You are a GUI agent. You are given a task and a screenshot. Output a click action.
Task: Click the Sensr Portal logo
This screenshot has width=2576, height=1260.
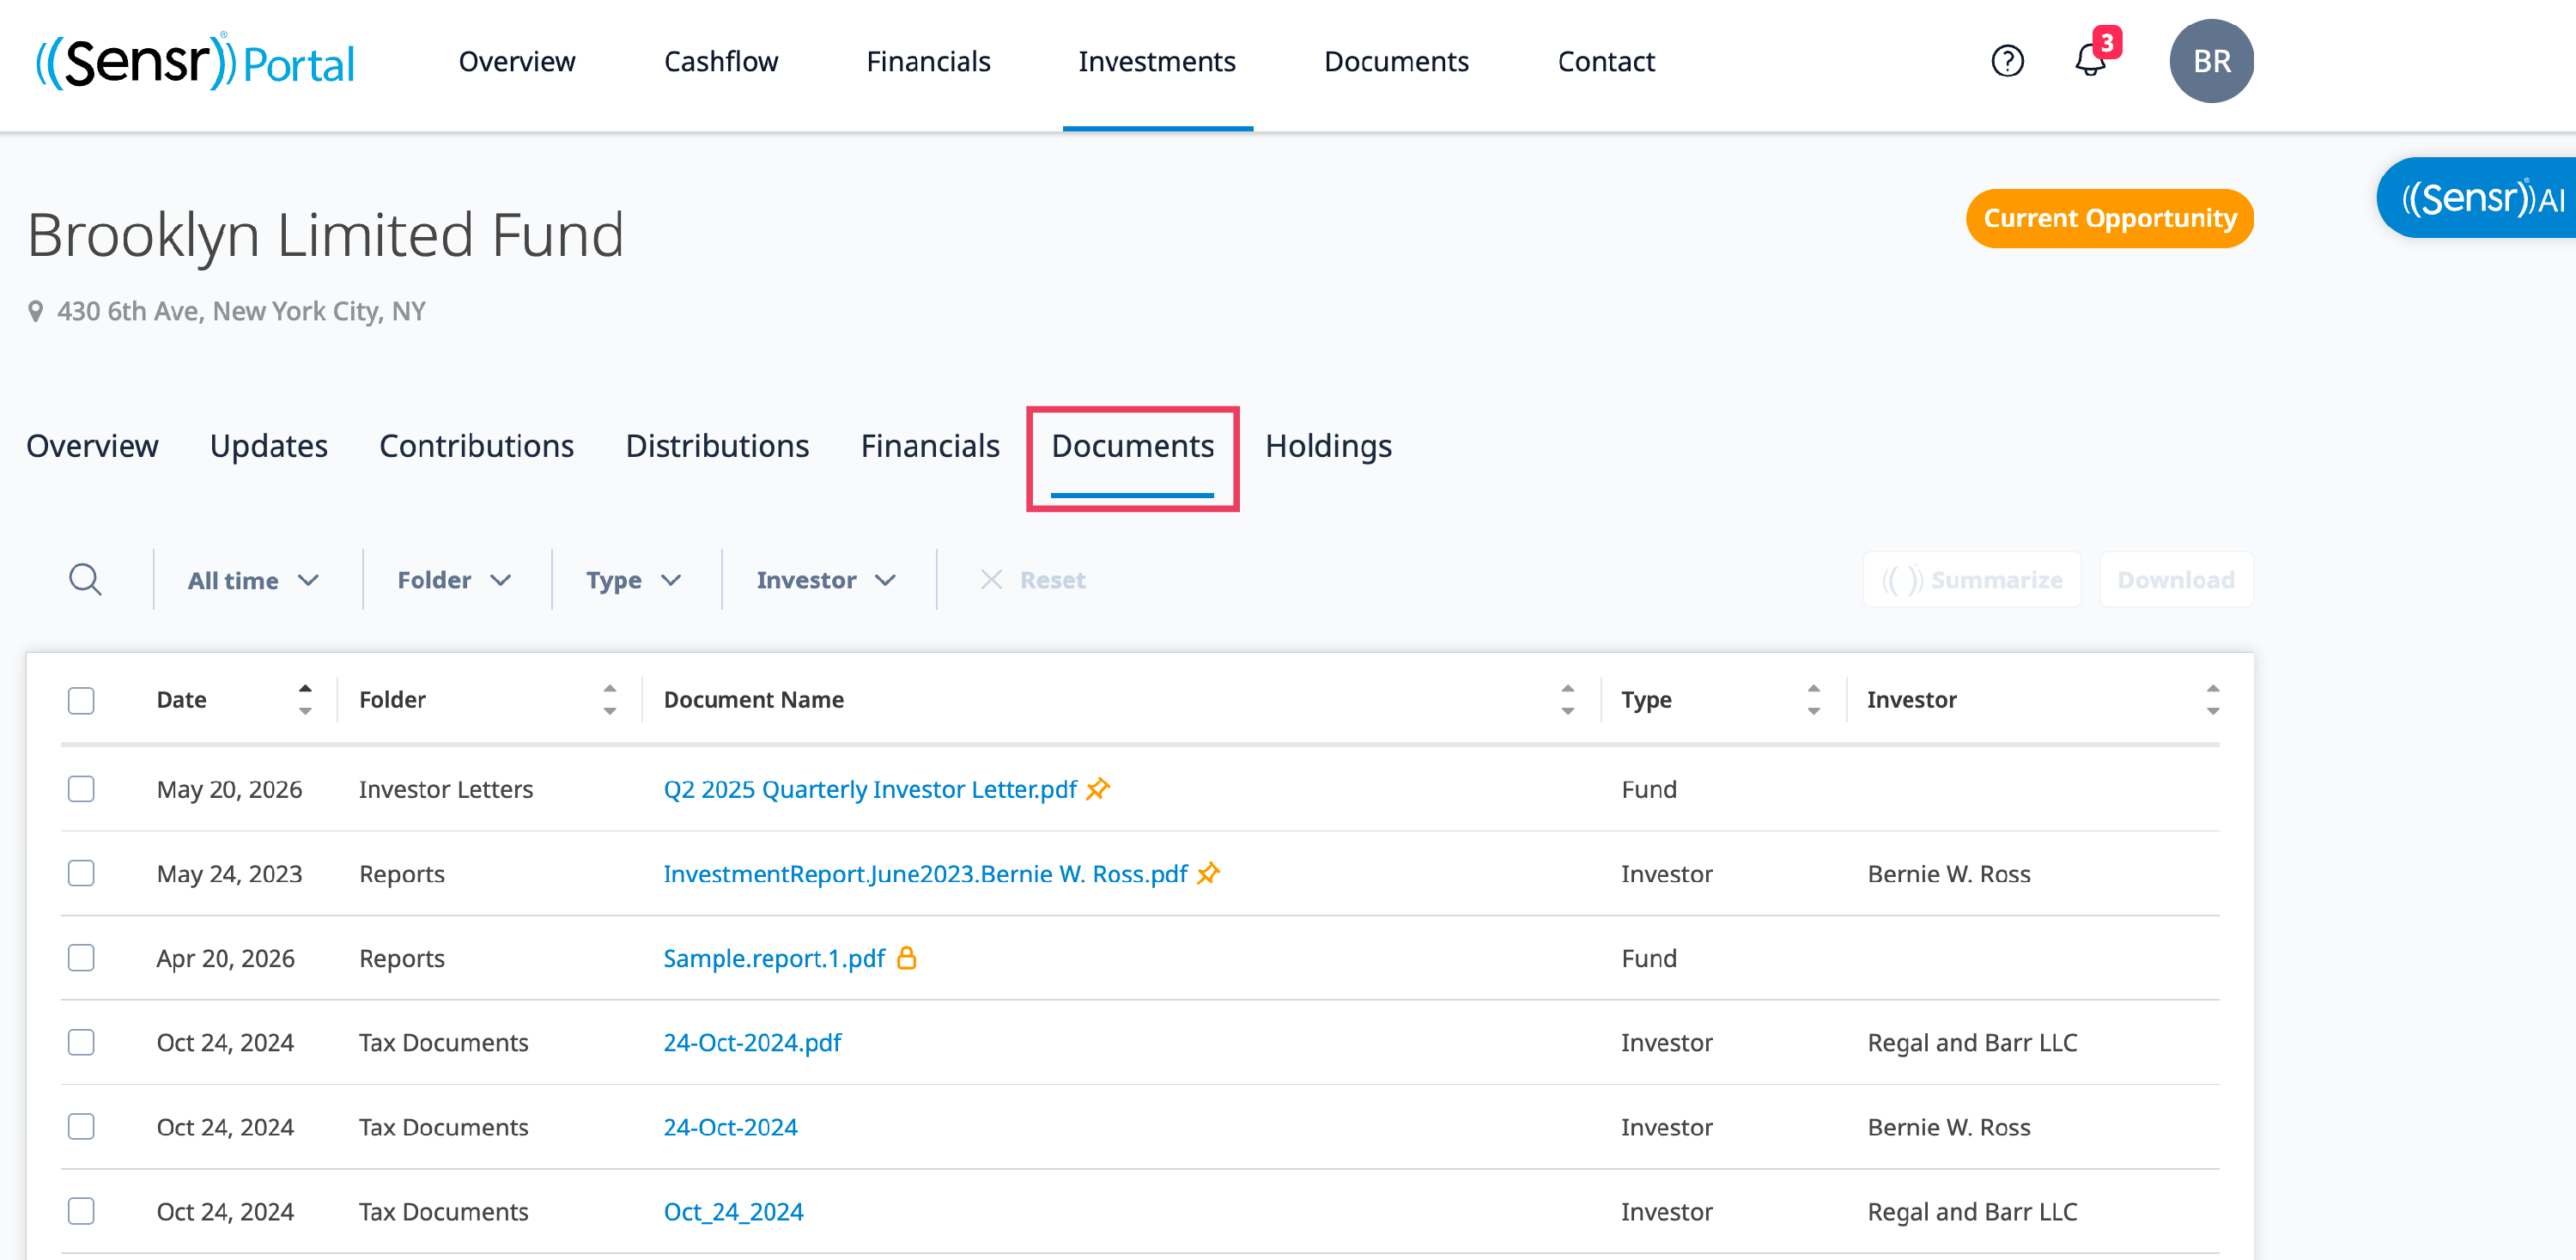click(195, 62)
